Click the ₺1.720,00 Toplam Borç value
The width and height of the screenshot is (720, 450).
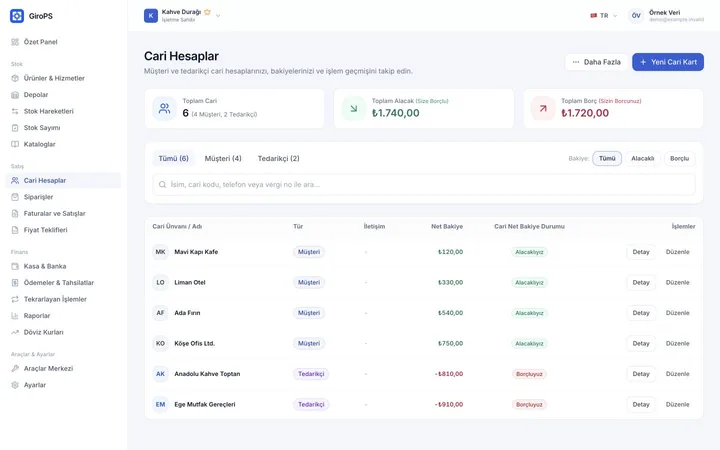click(585, 113)
